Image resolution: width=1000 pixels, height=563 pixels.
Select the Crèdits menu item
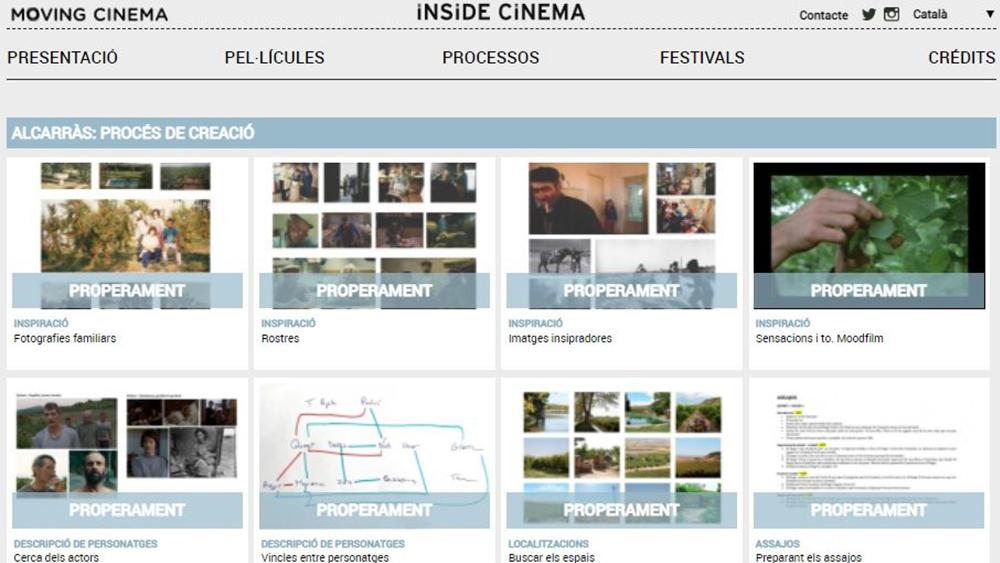click(x=961, y=58)
